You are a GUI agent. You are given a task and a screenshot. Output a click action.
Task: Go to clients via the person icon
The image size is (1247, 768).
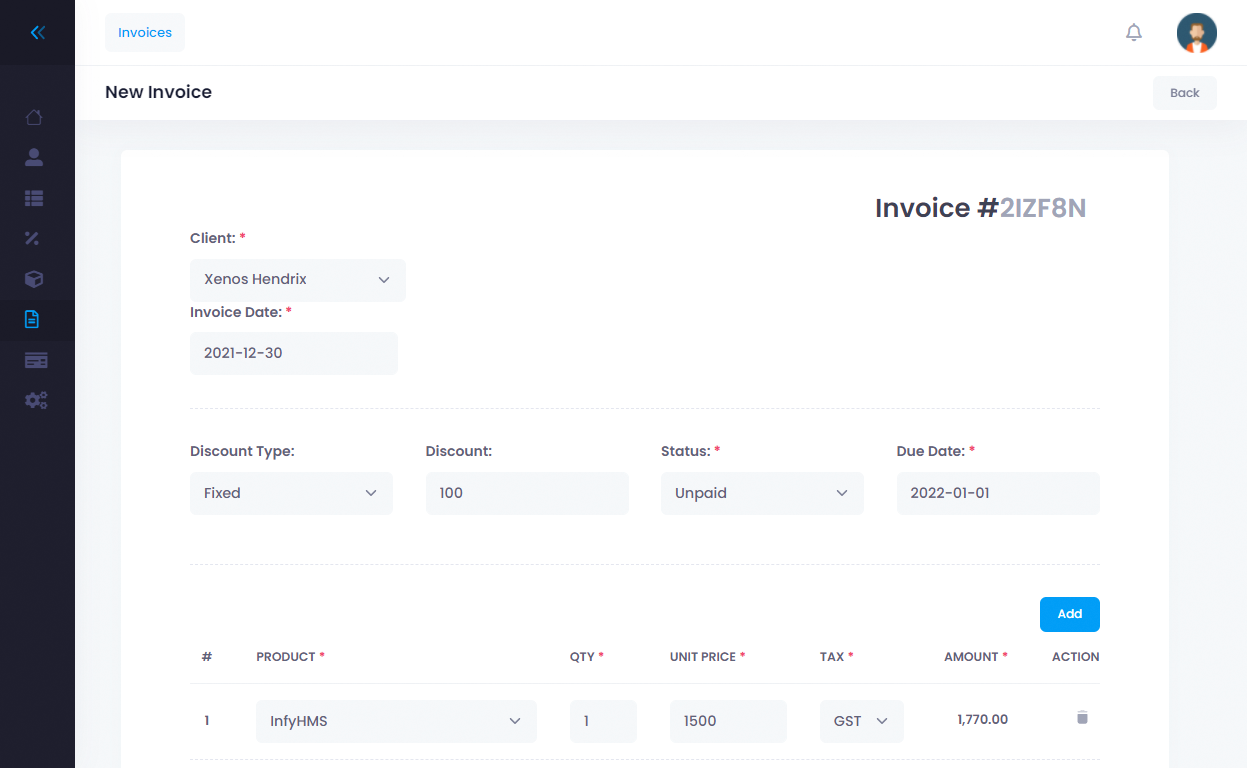point(34,157)
